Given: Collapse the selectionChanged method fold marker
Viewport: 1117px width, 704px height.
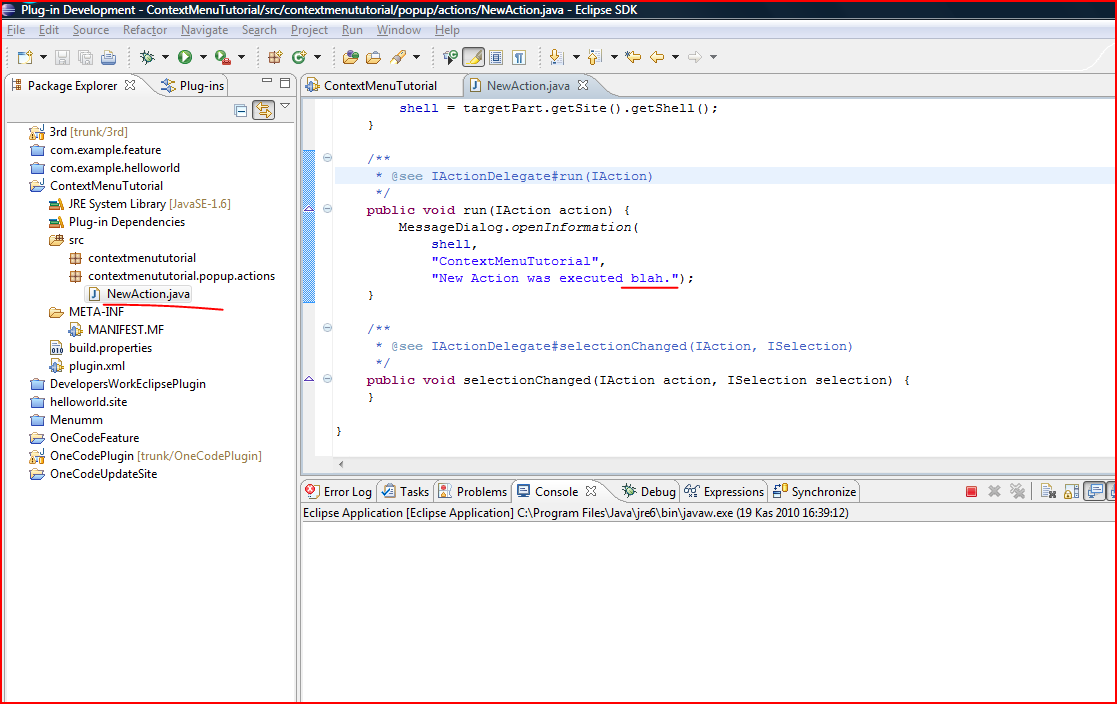Looking at the screenshot, I should pos(328,379).
